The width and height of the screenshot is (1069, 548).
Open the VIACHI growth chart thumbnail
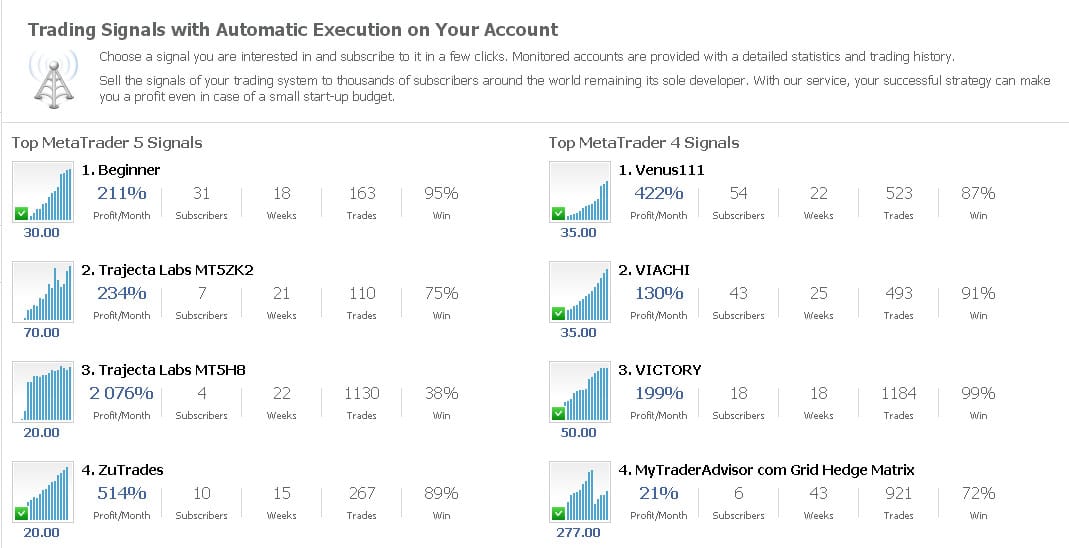tap(580, 292)
